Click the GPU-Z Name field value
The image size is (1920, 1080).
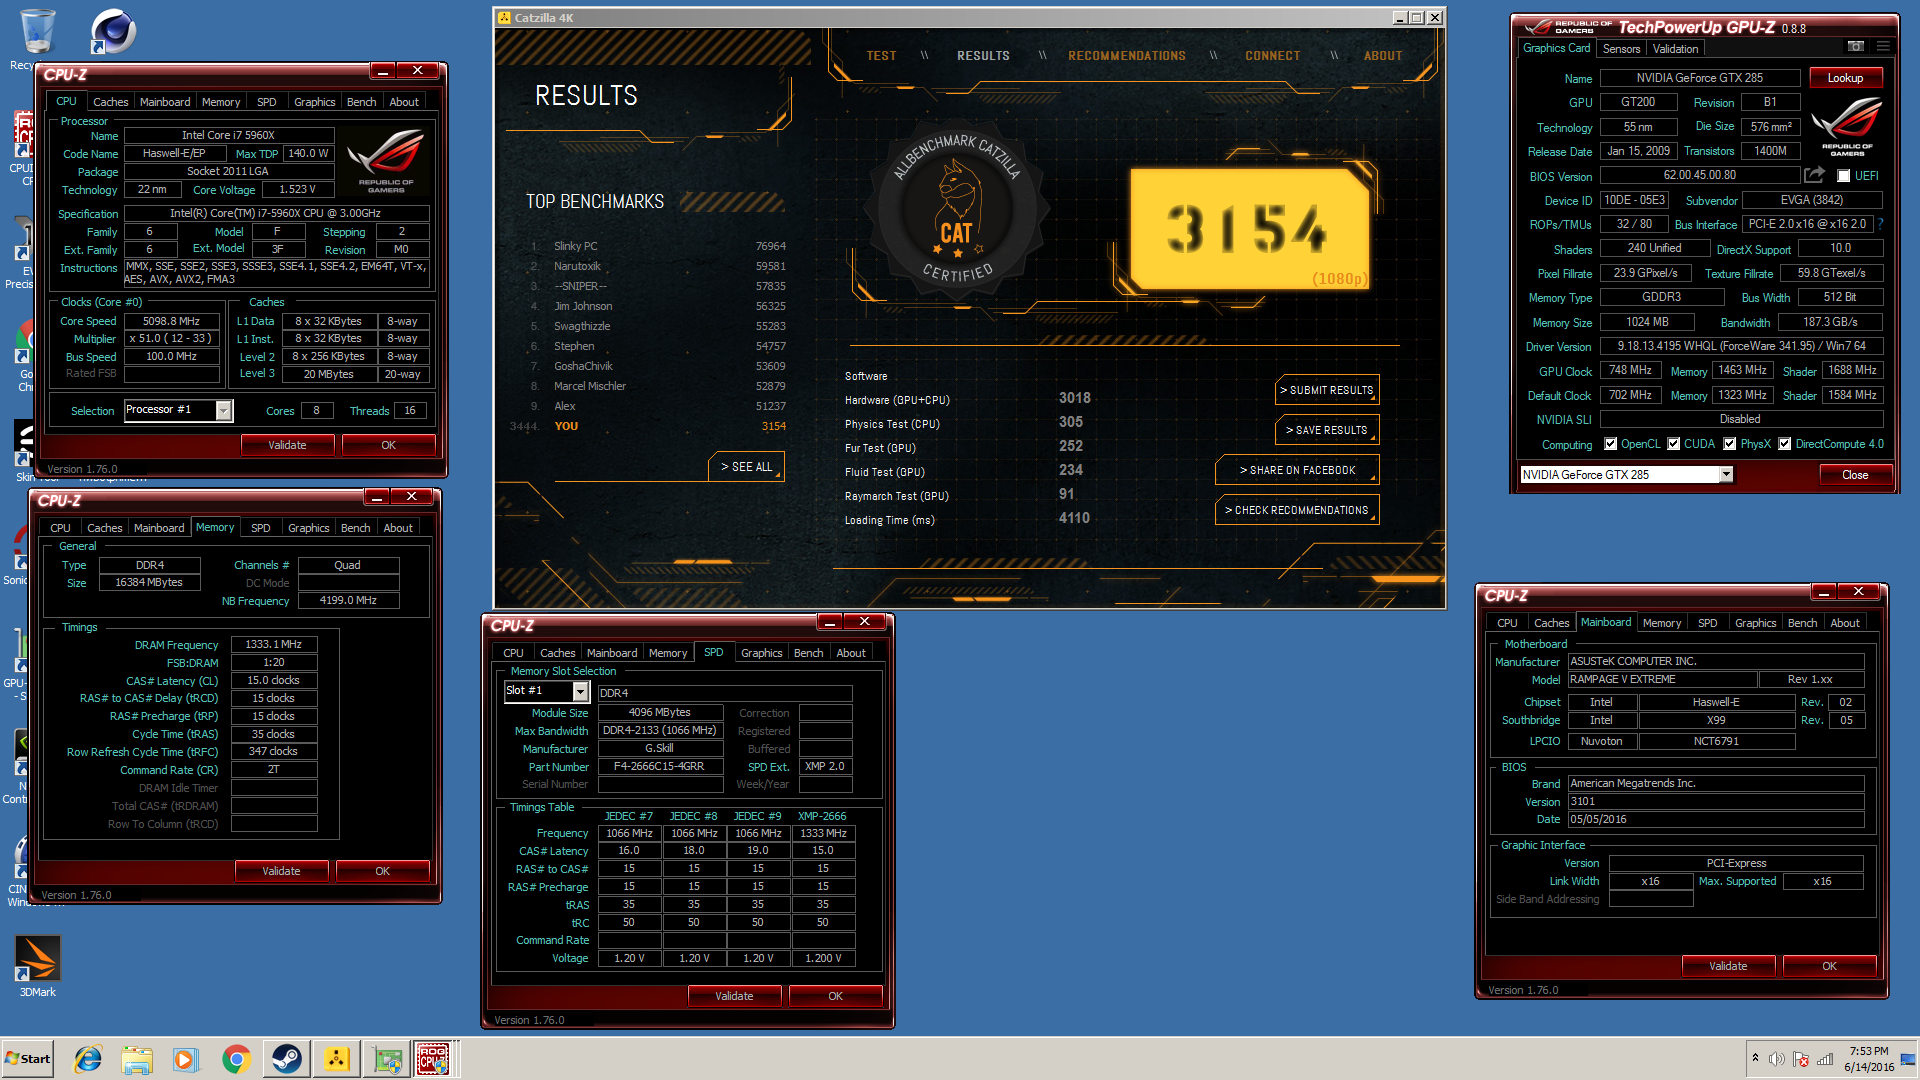1700,78
